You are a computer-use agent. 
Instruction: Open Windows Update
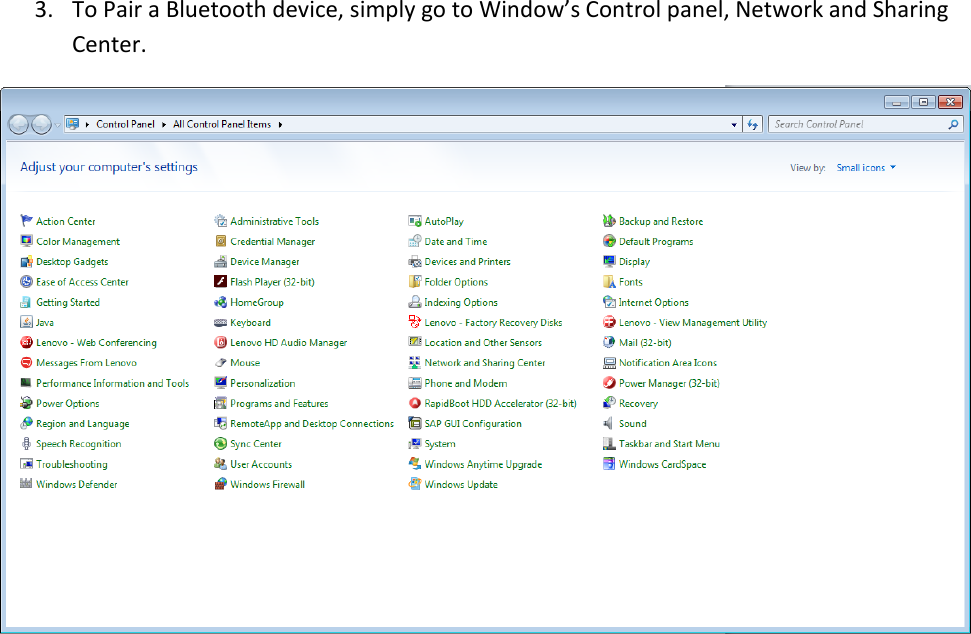click(x=455, y=483)
